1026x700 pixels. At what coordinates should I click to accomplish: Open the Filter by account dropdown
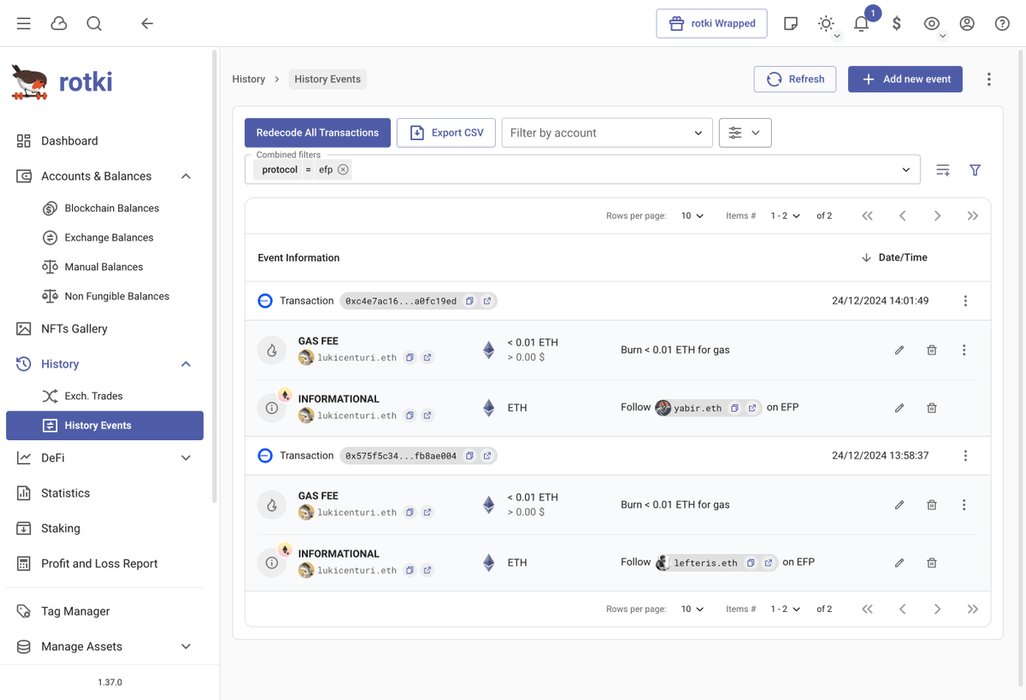pos(607,133)
